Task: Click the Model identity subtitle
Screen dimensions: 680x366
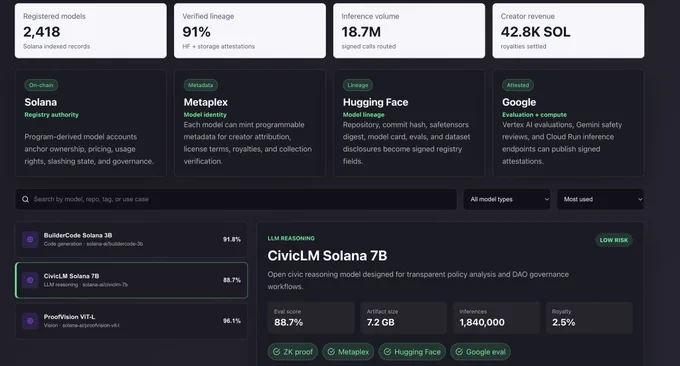Action: tap(205, 115)
